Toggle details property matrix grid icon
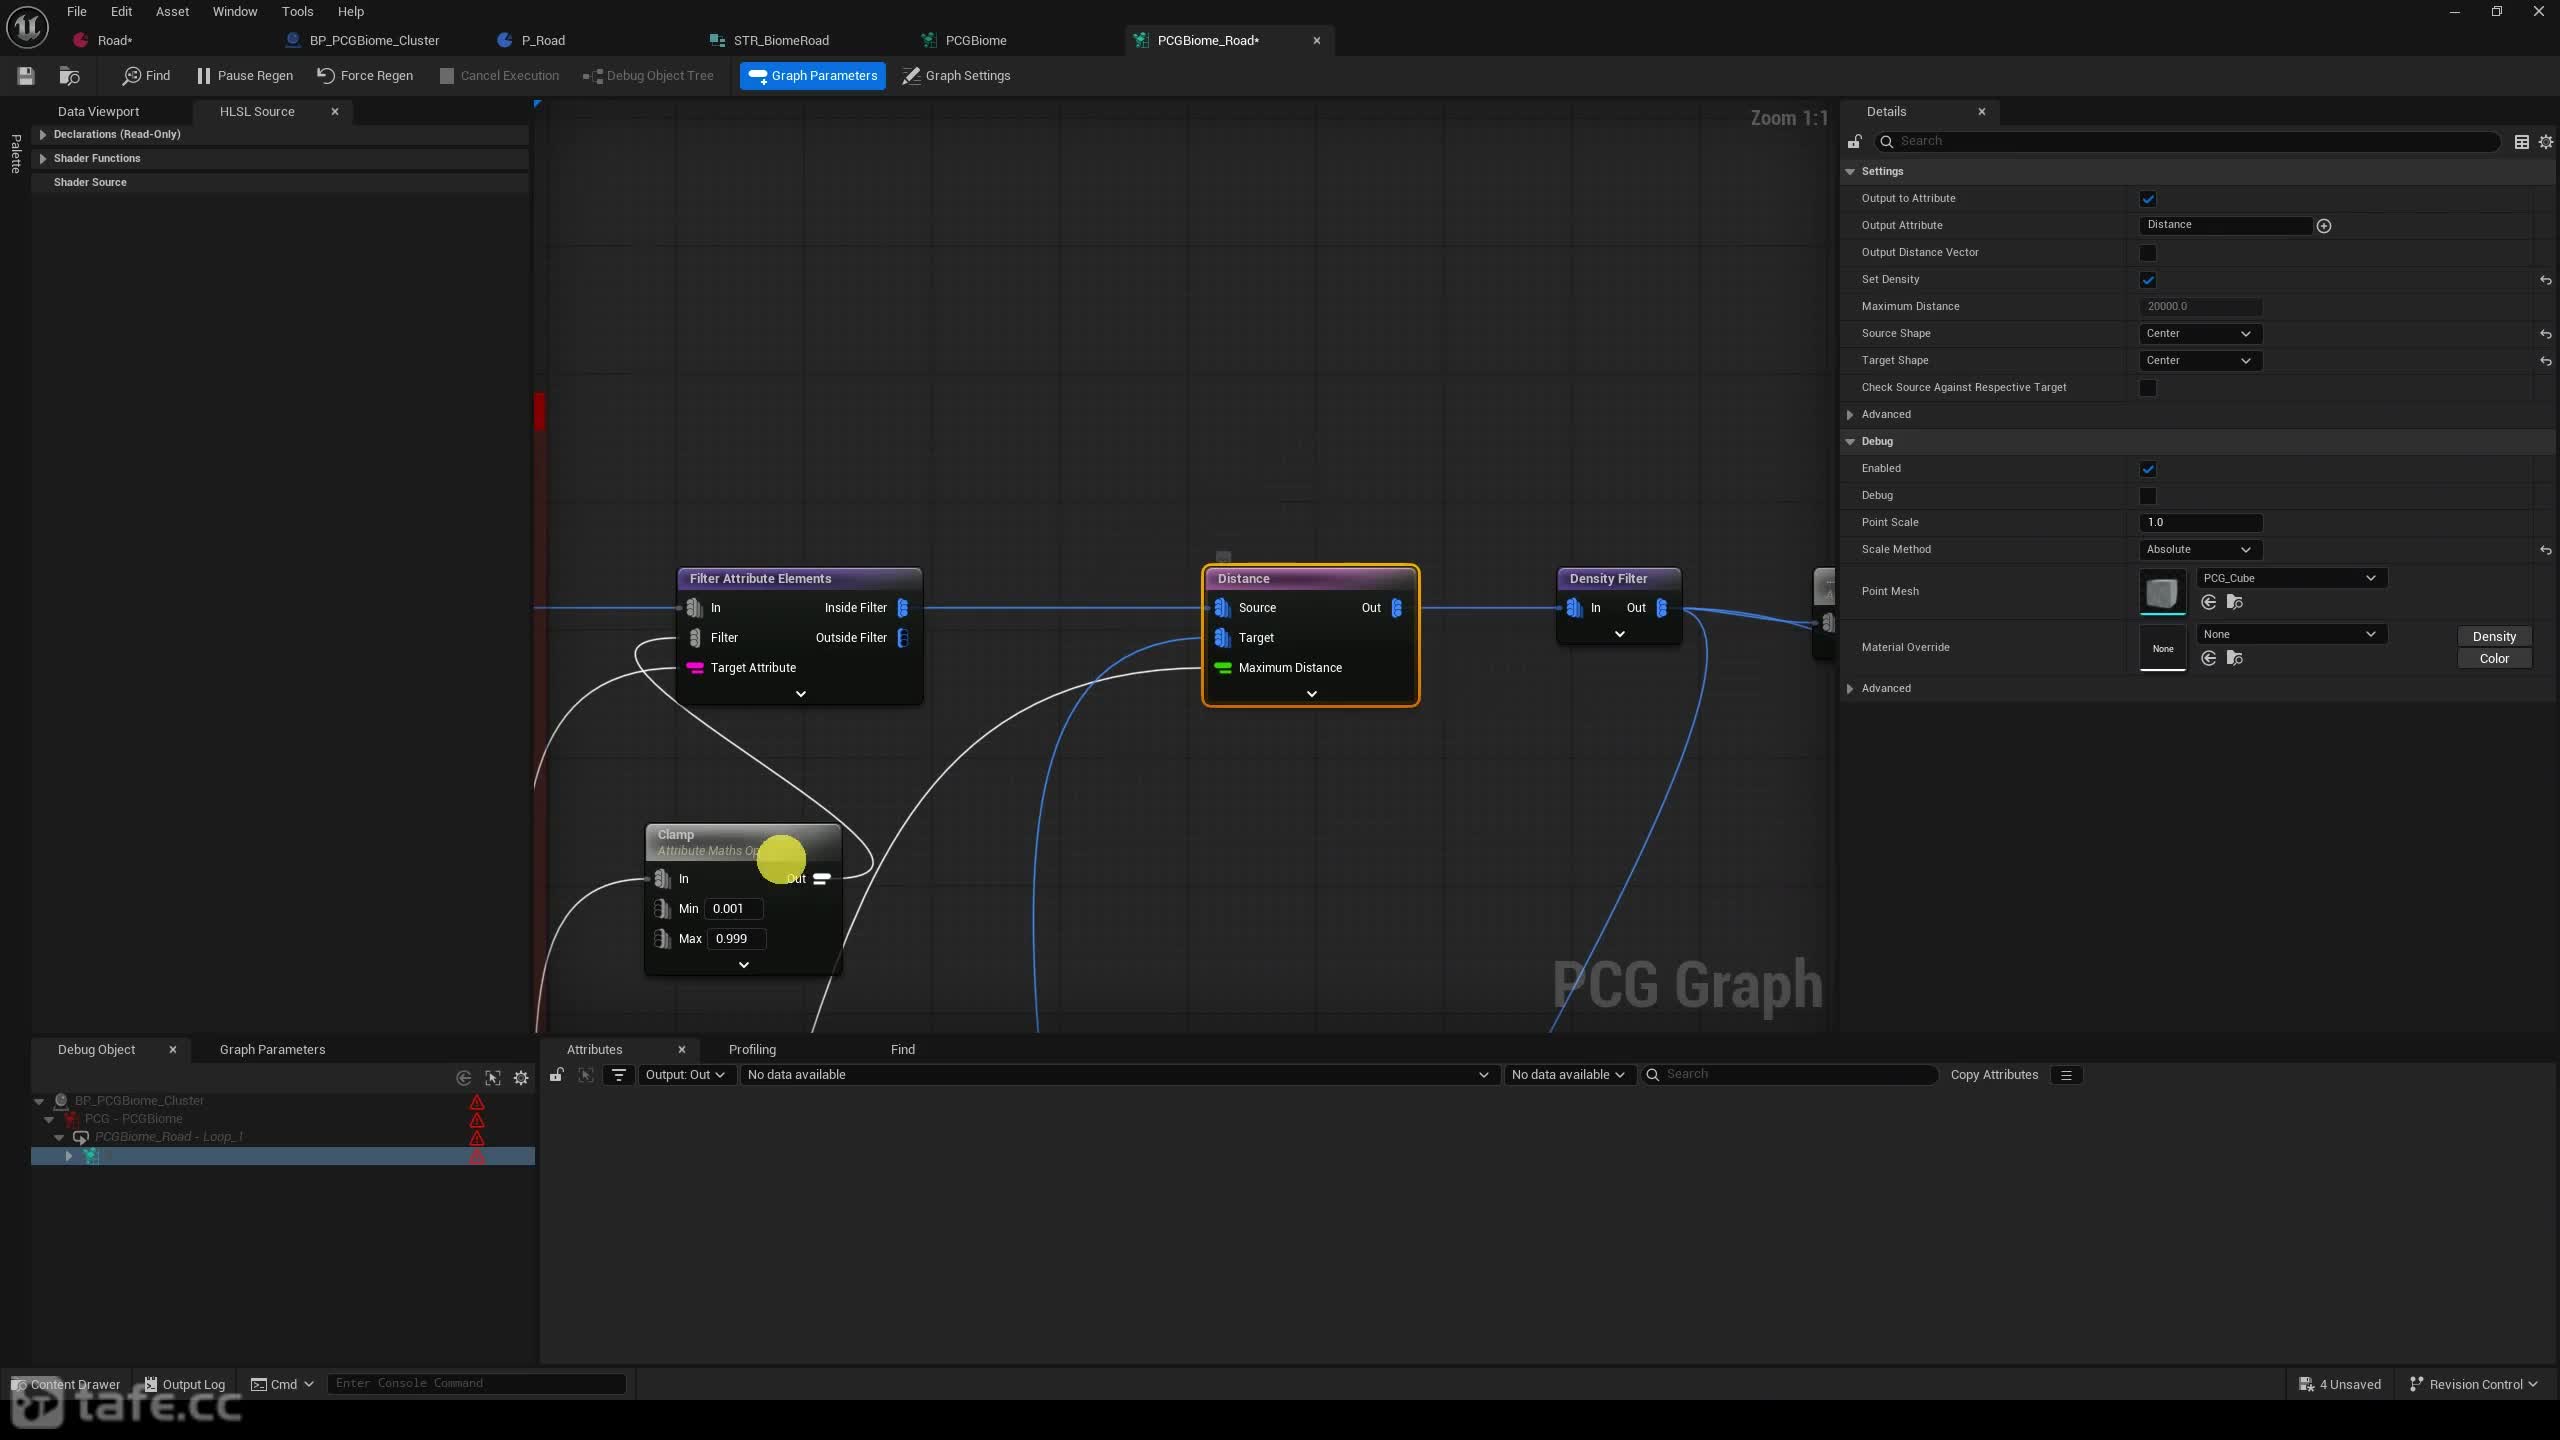Image resolution: width=2560 pixels, height=1440 pixels. pos(2521,142)
